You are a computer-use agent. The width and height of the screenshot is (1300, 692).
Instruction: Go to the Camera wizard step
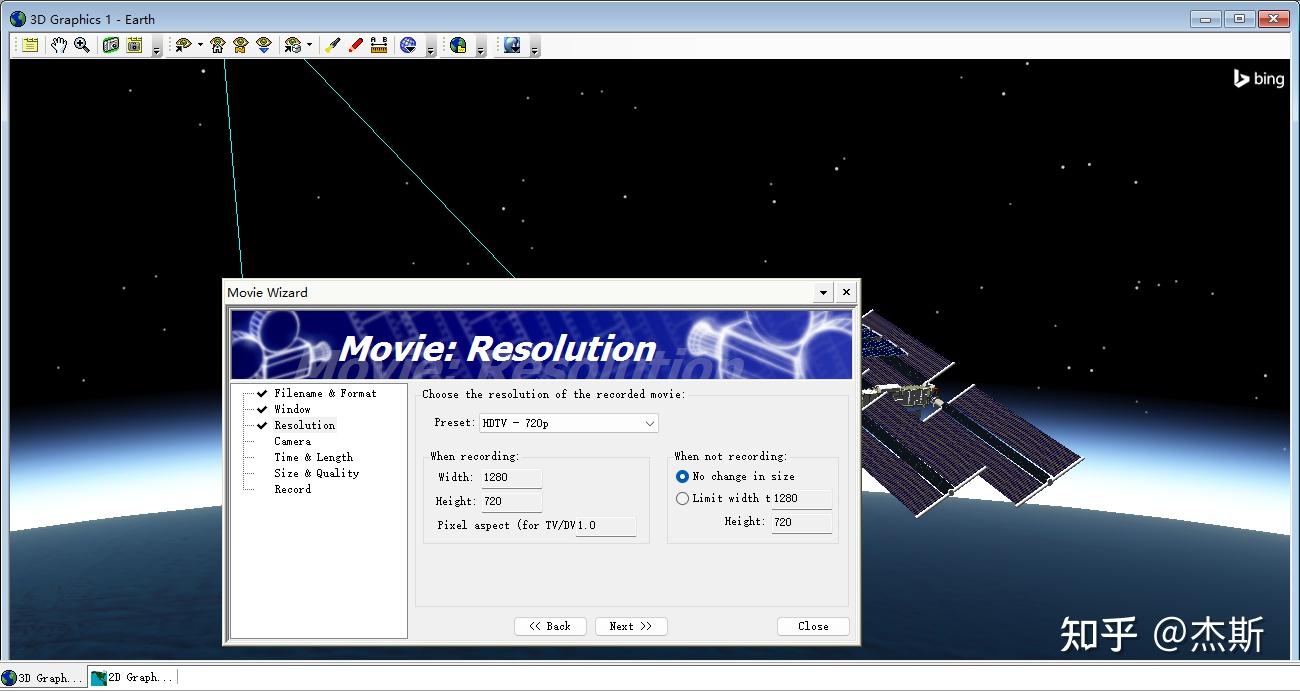click(293, 441)
